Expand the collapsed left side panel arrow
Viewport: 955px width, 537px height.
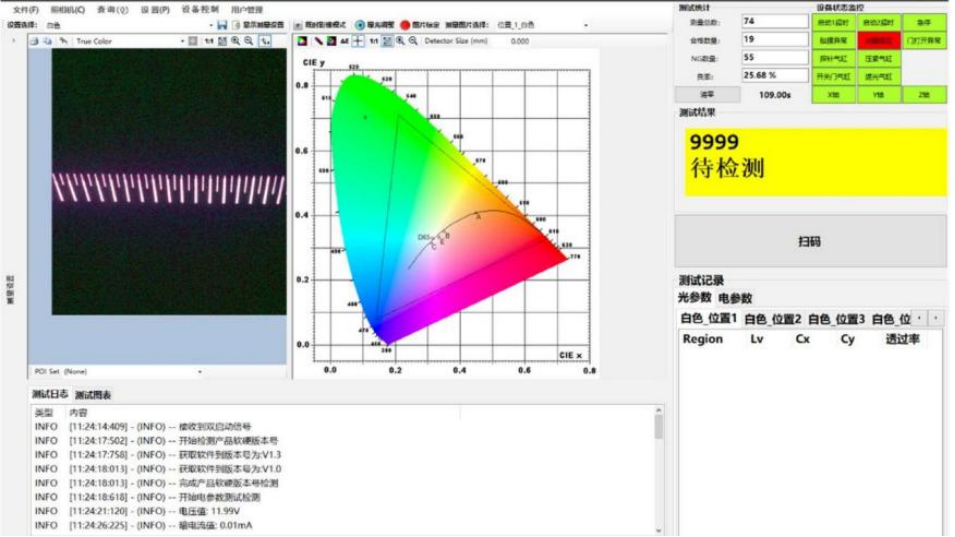pyautogui.click(x=13, y=41)
